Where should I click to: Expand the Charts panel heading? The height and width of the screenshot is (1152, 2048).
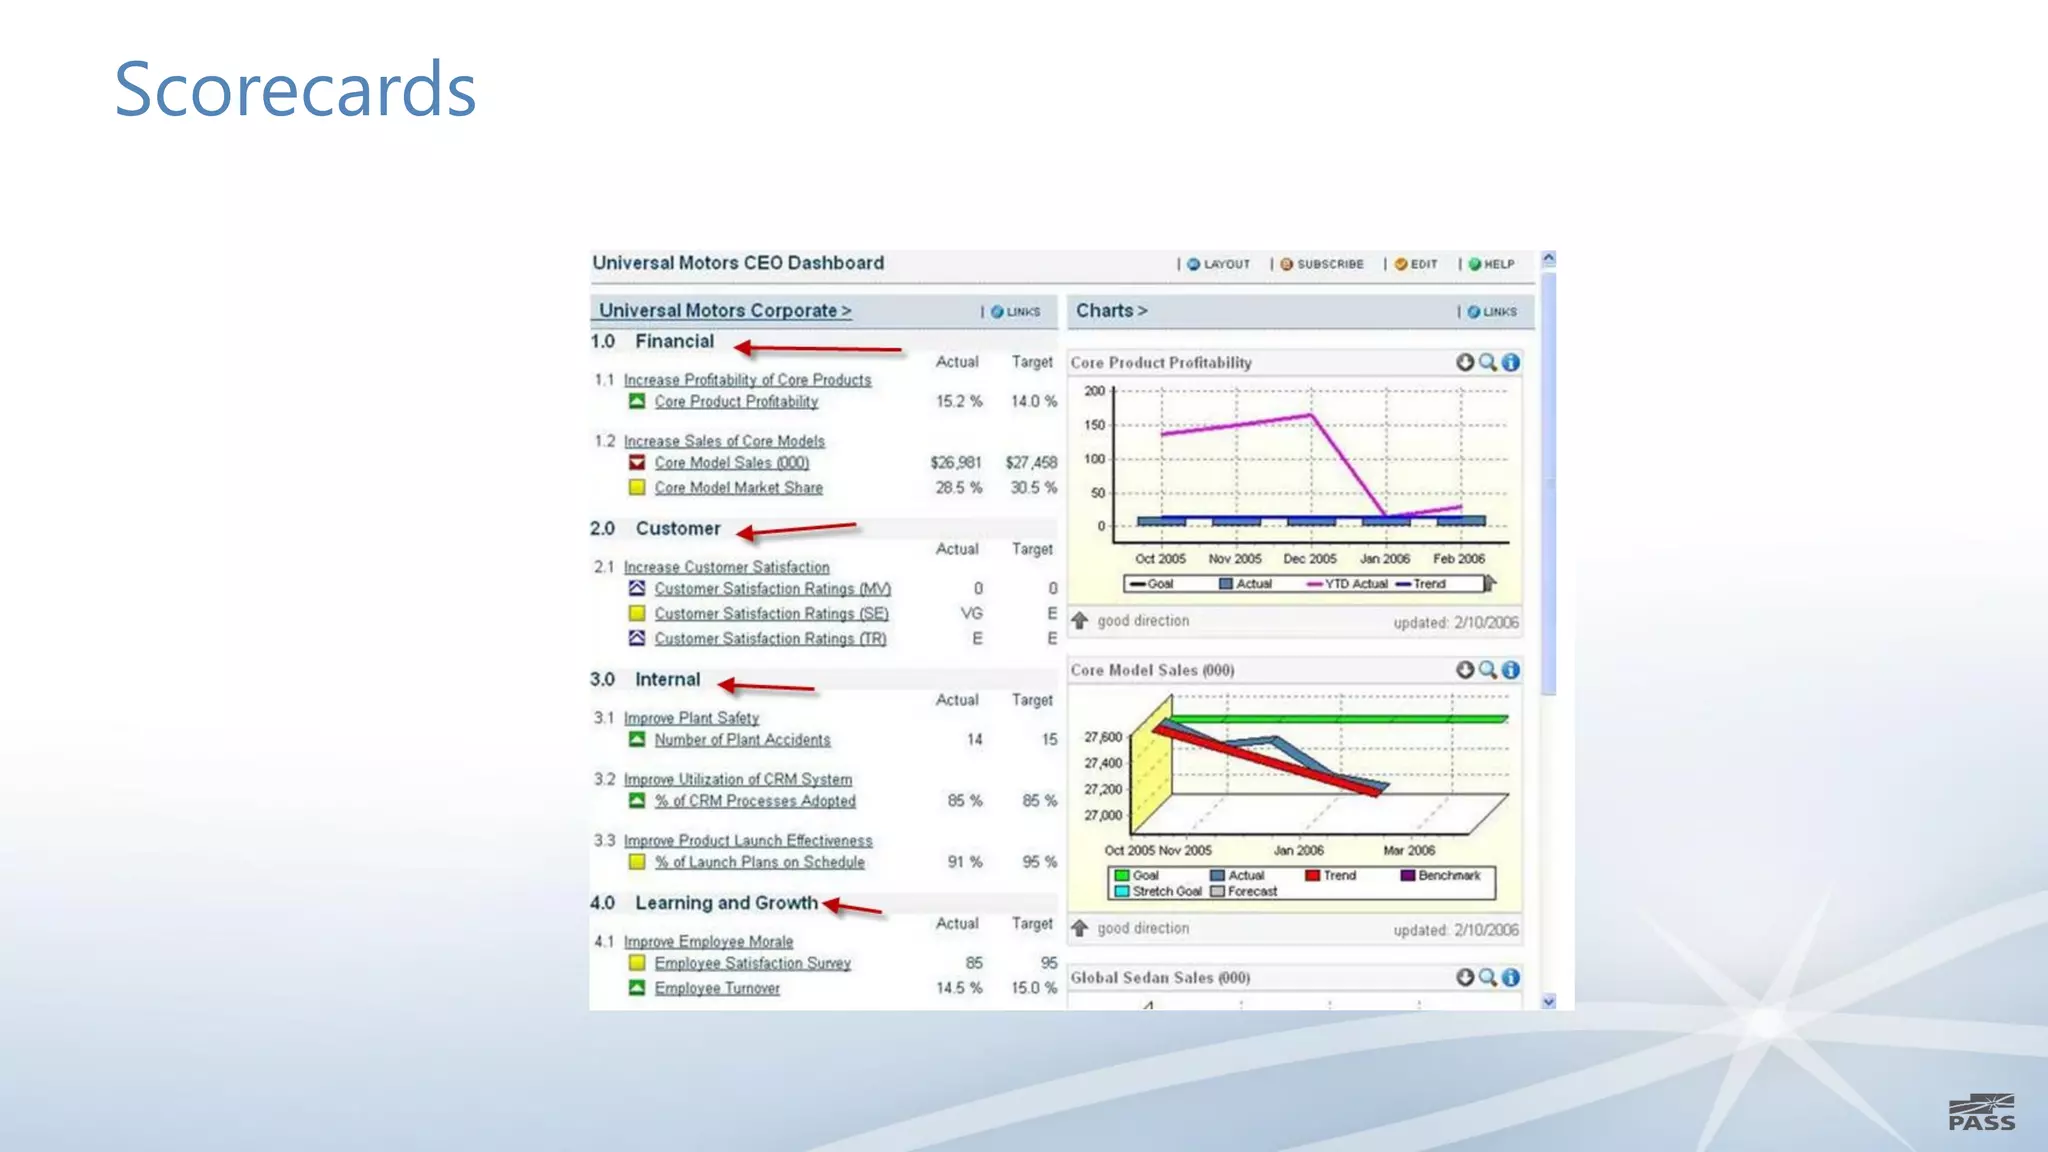[x=1111, y=311]
